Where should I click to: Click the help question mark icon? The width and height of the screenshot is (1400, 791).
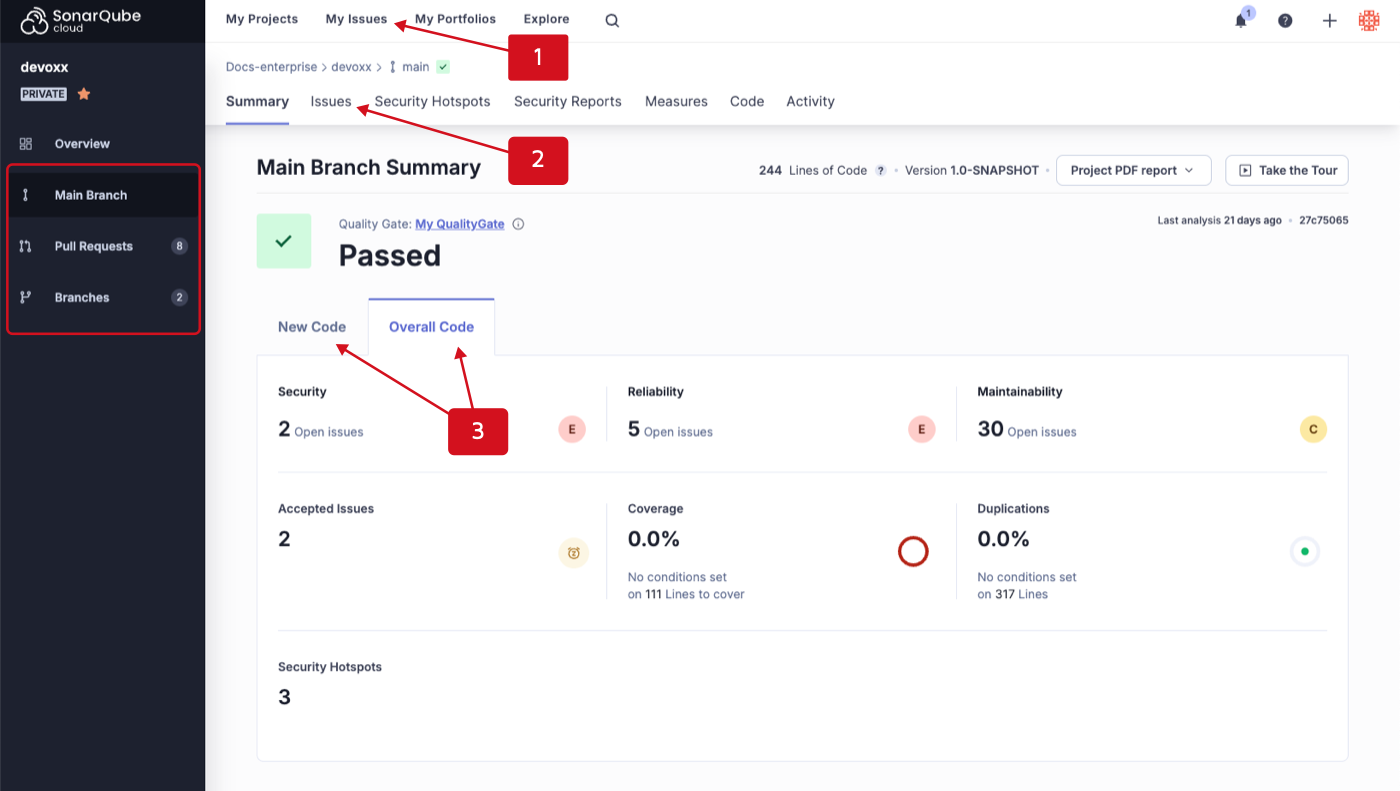pos(1285,20)
